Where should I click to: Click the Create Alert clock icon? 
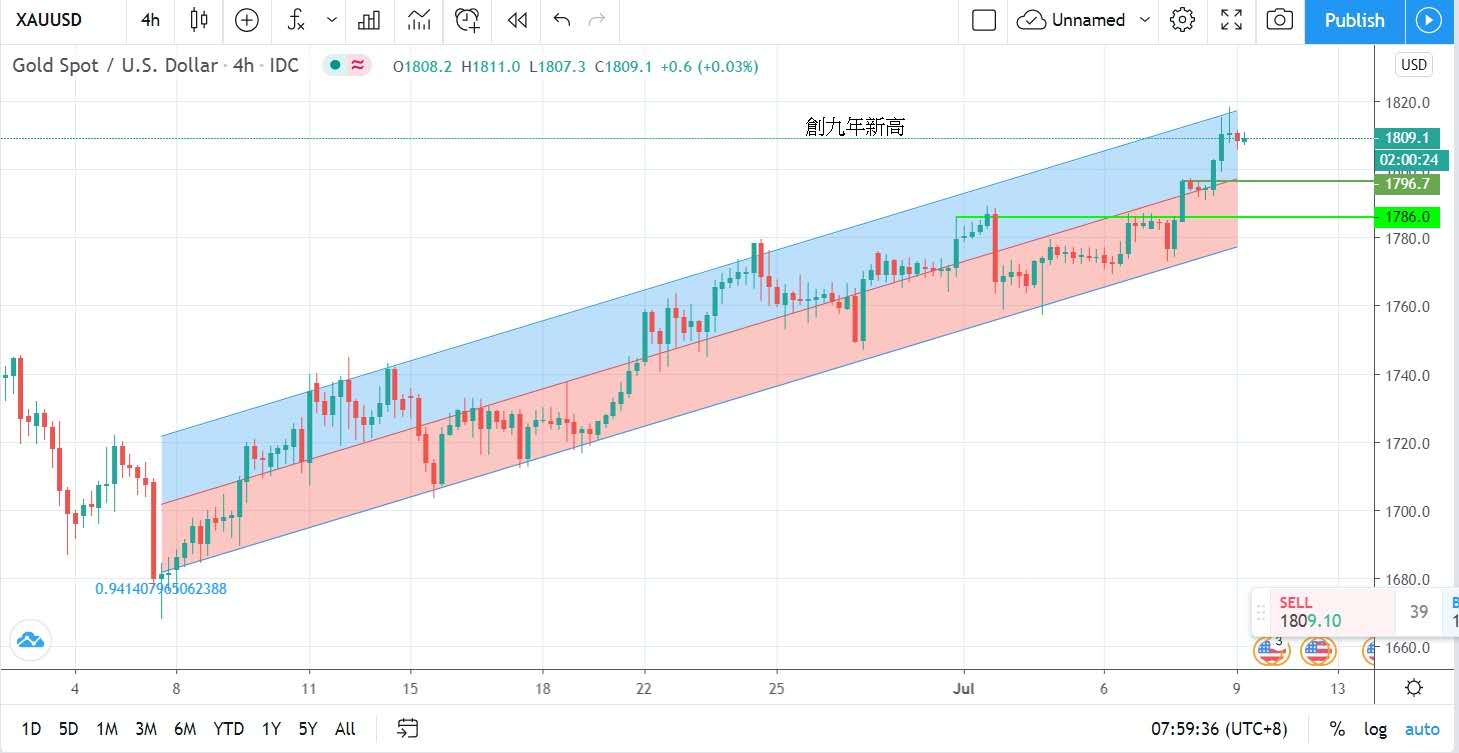pos(466,20)
